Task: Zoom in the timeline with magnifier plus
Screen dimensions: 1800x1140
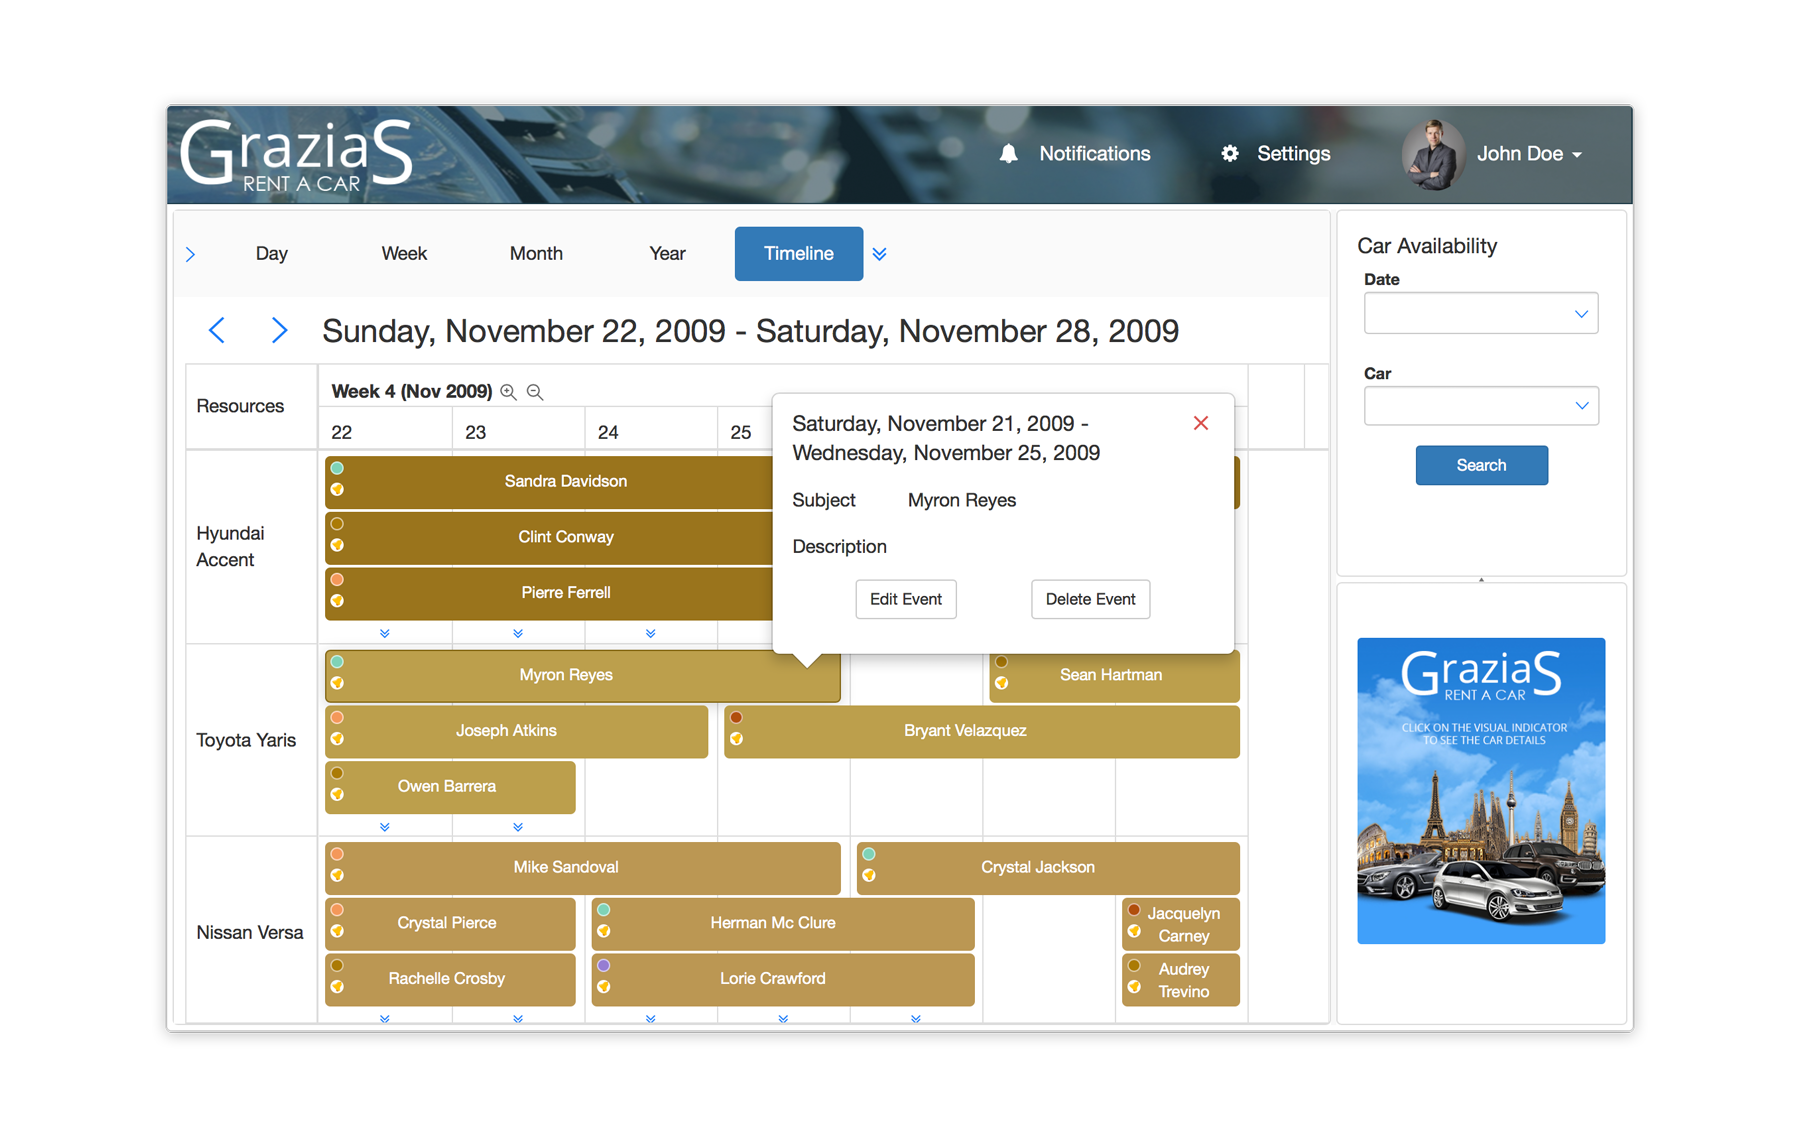Action: pyautogui.click(x=509, y=392)
